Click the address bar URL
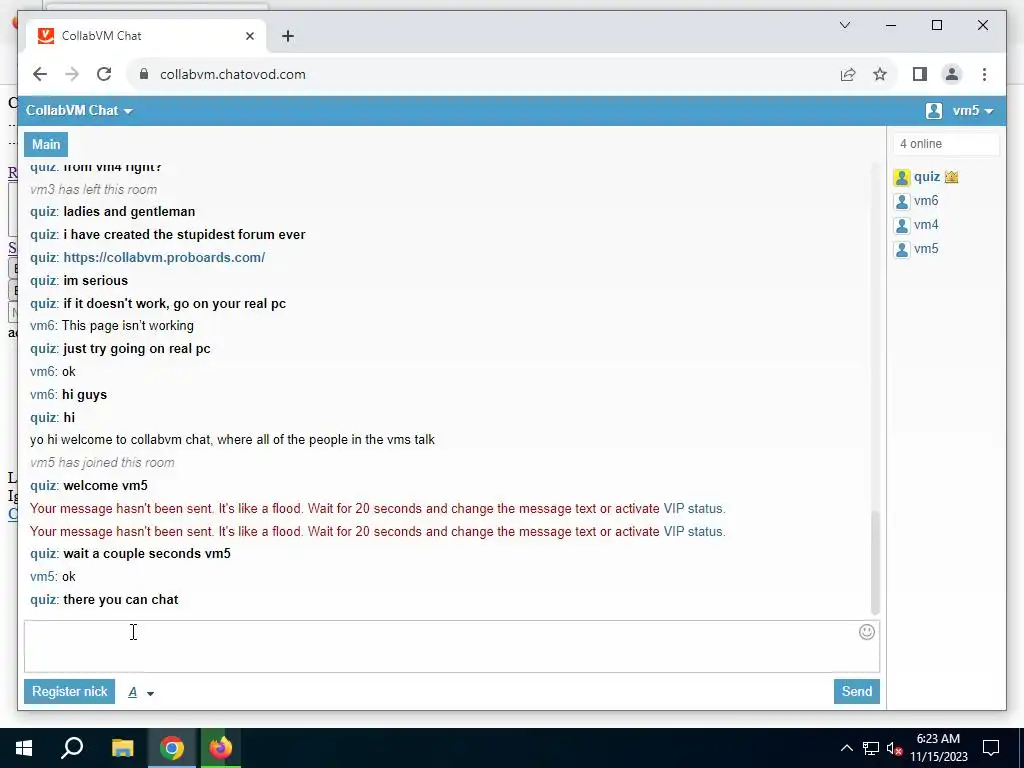 click(x=232, y=74)
